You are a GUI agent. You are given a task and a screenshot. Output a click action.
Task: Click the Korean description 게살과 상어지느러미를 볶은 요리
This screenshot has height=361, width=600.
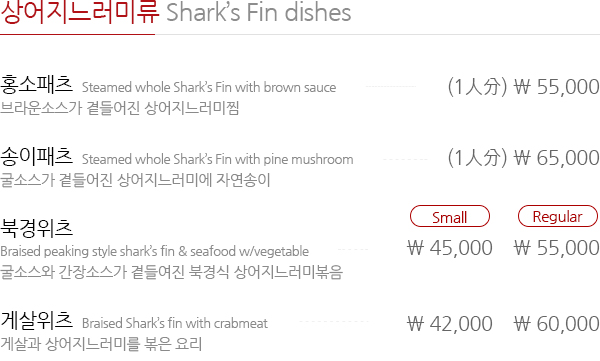point(101,344)
